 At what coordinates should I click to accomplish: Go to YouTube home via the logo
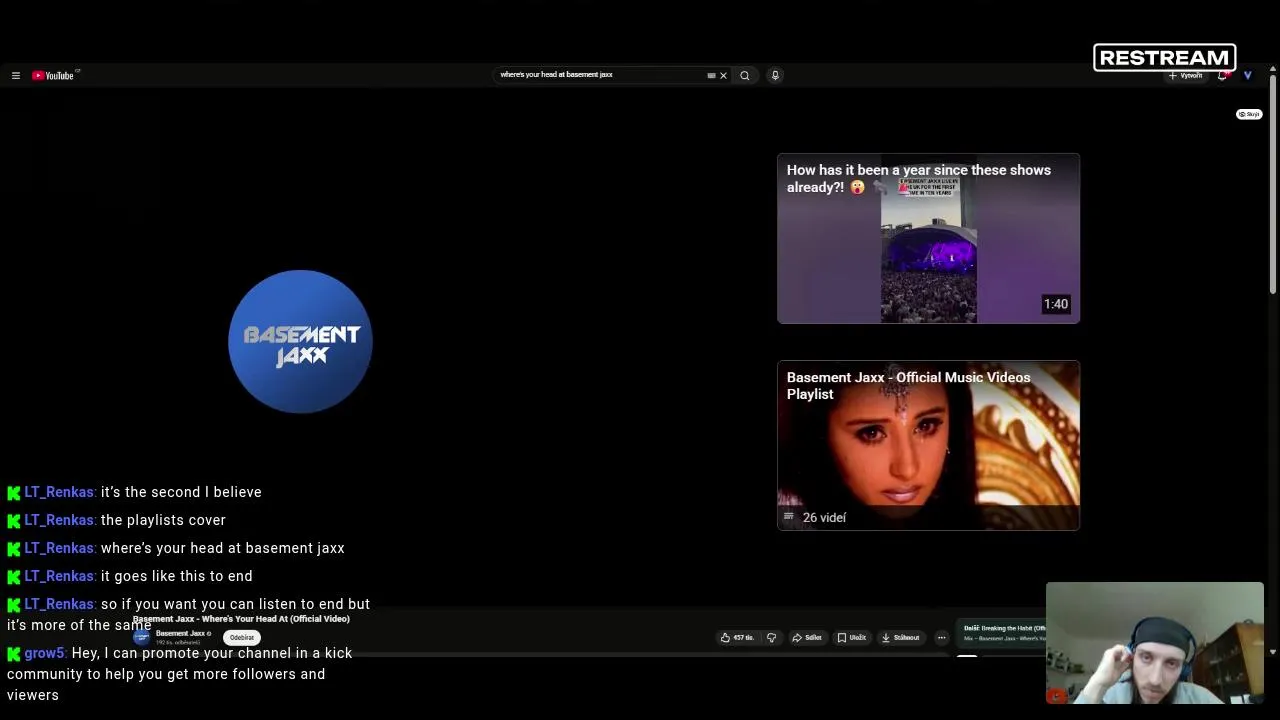(x=53, y=75)
